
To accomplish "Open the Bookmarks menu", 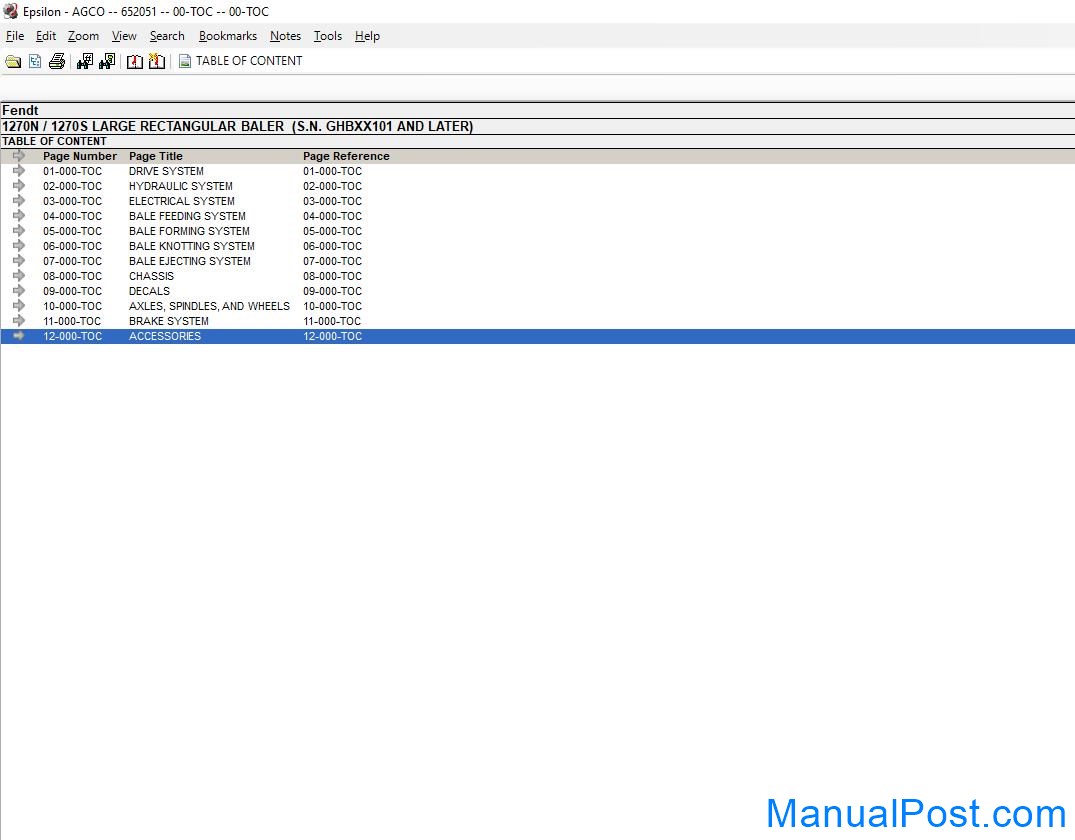I will 228,36.
